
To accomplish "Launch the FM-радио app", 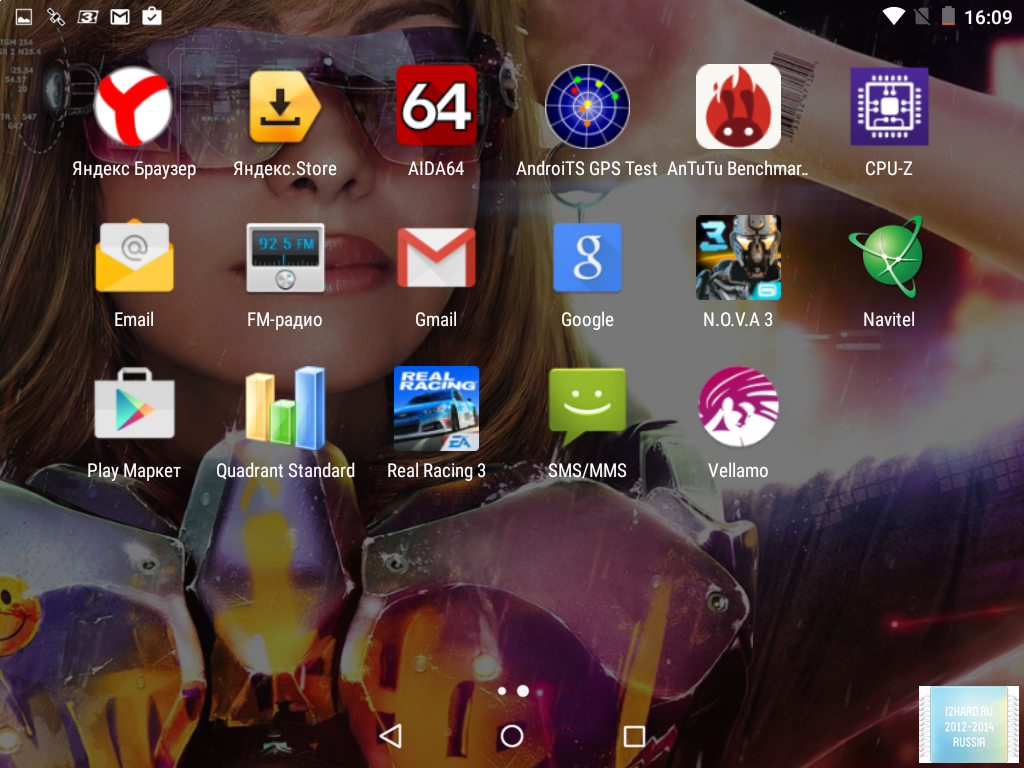I will click(285, 258).
